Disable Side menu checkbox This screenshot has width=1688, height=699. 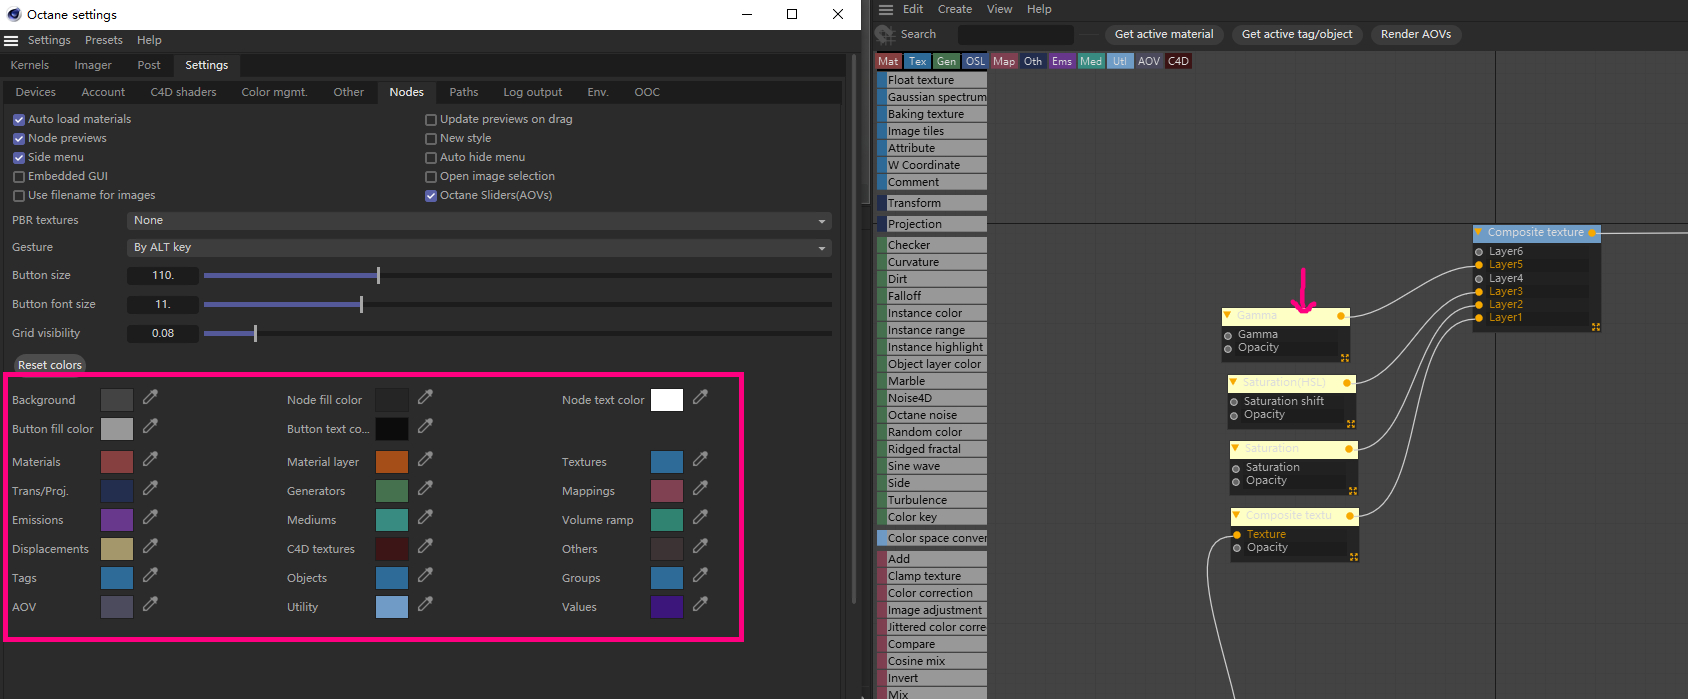pos(19,158)
